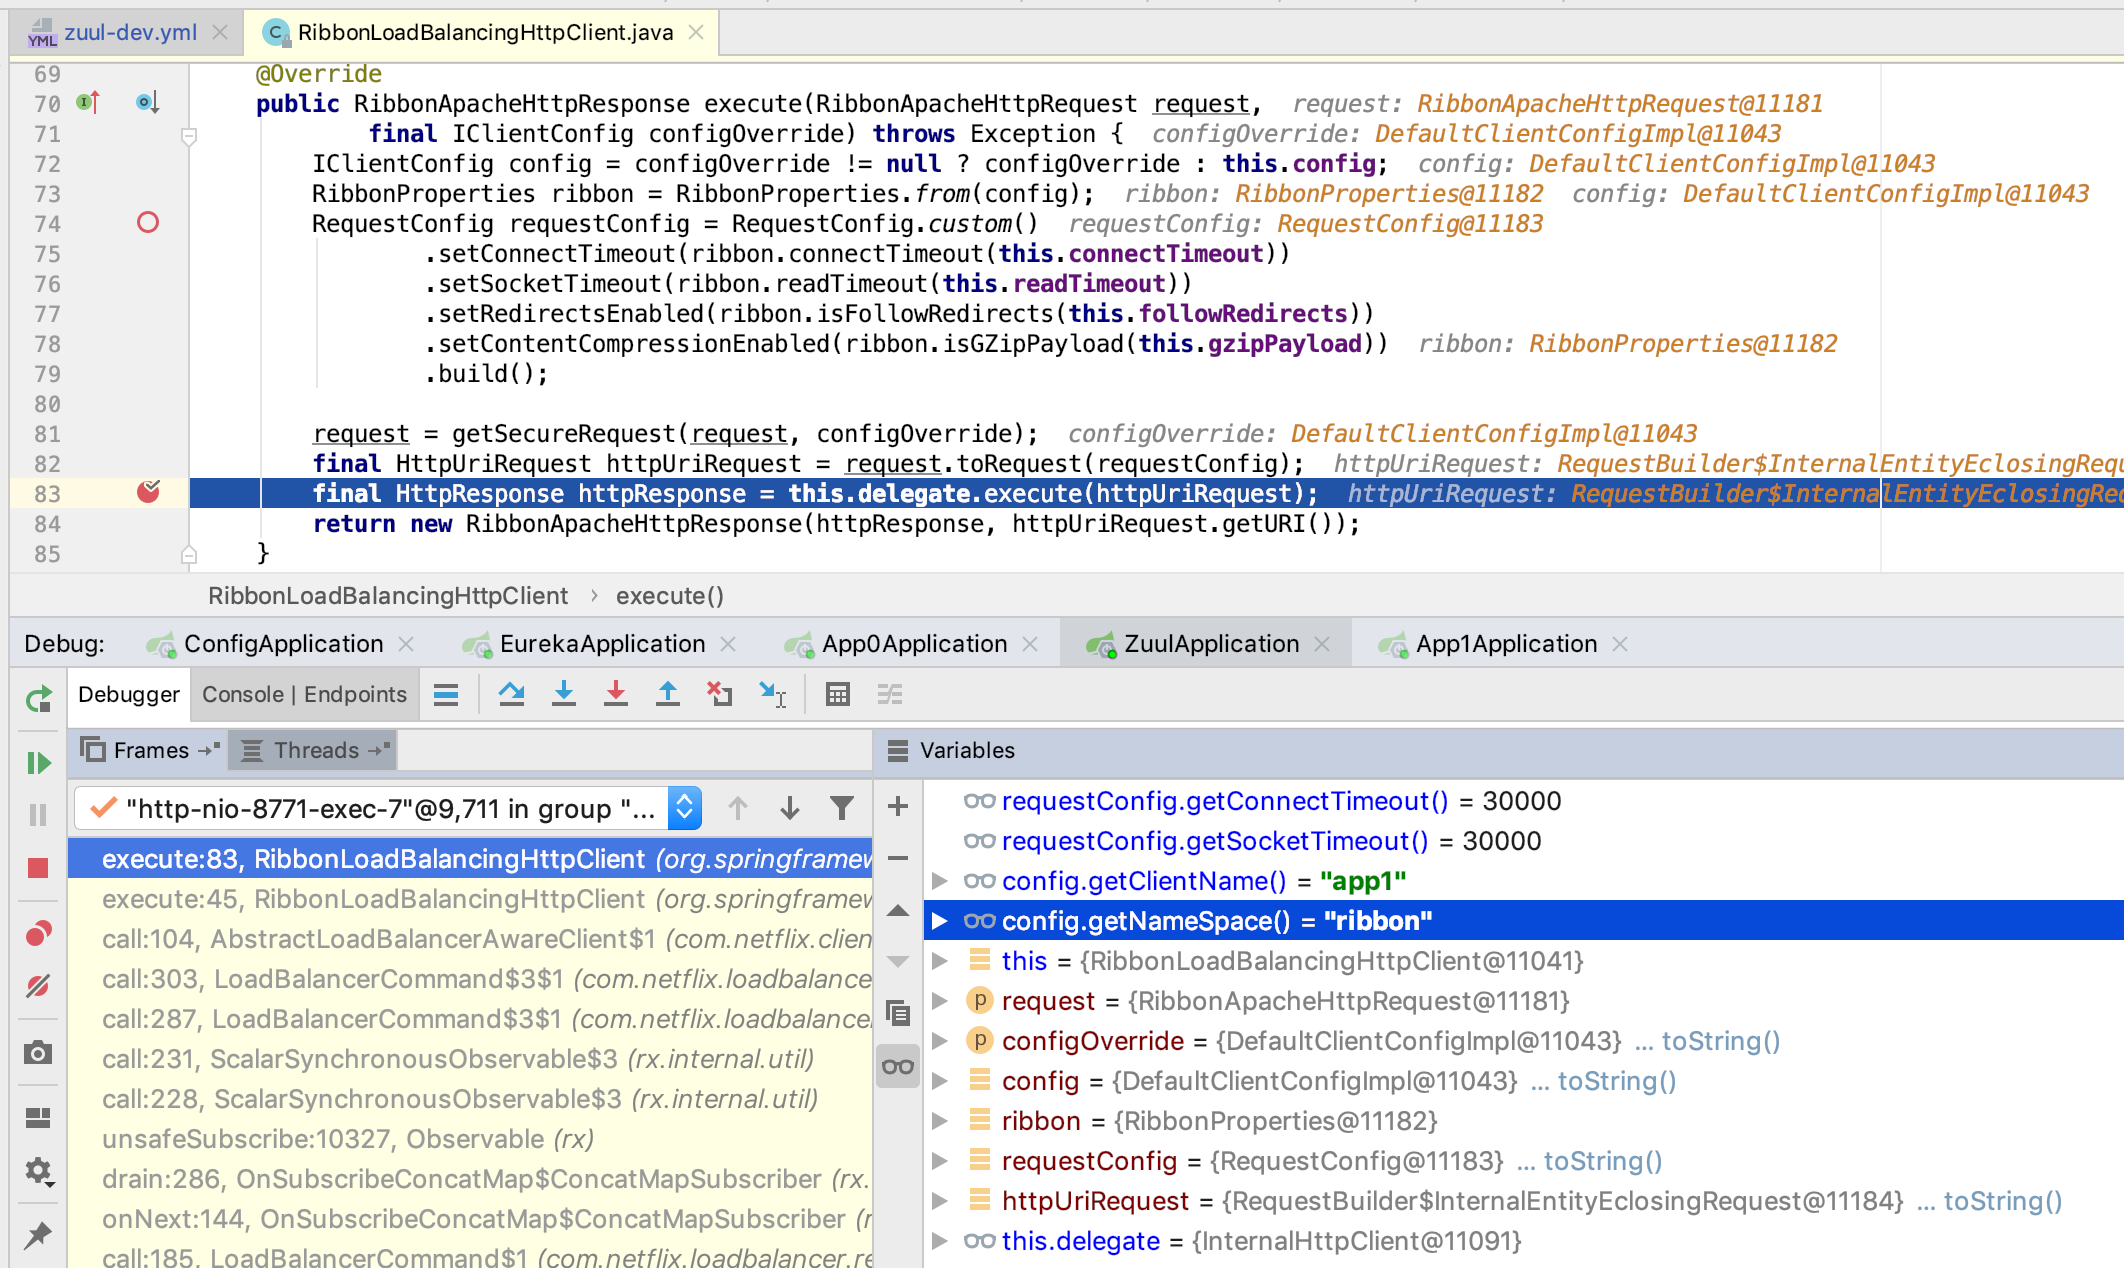Click Run to Cursor icon
Image resolution: width=2124 pixels, height=1268 pixels.
click(x=772, y=694)
